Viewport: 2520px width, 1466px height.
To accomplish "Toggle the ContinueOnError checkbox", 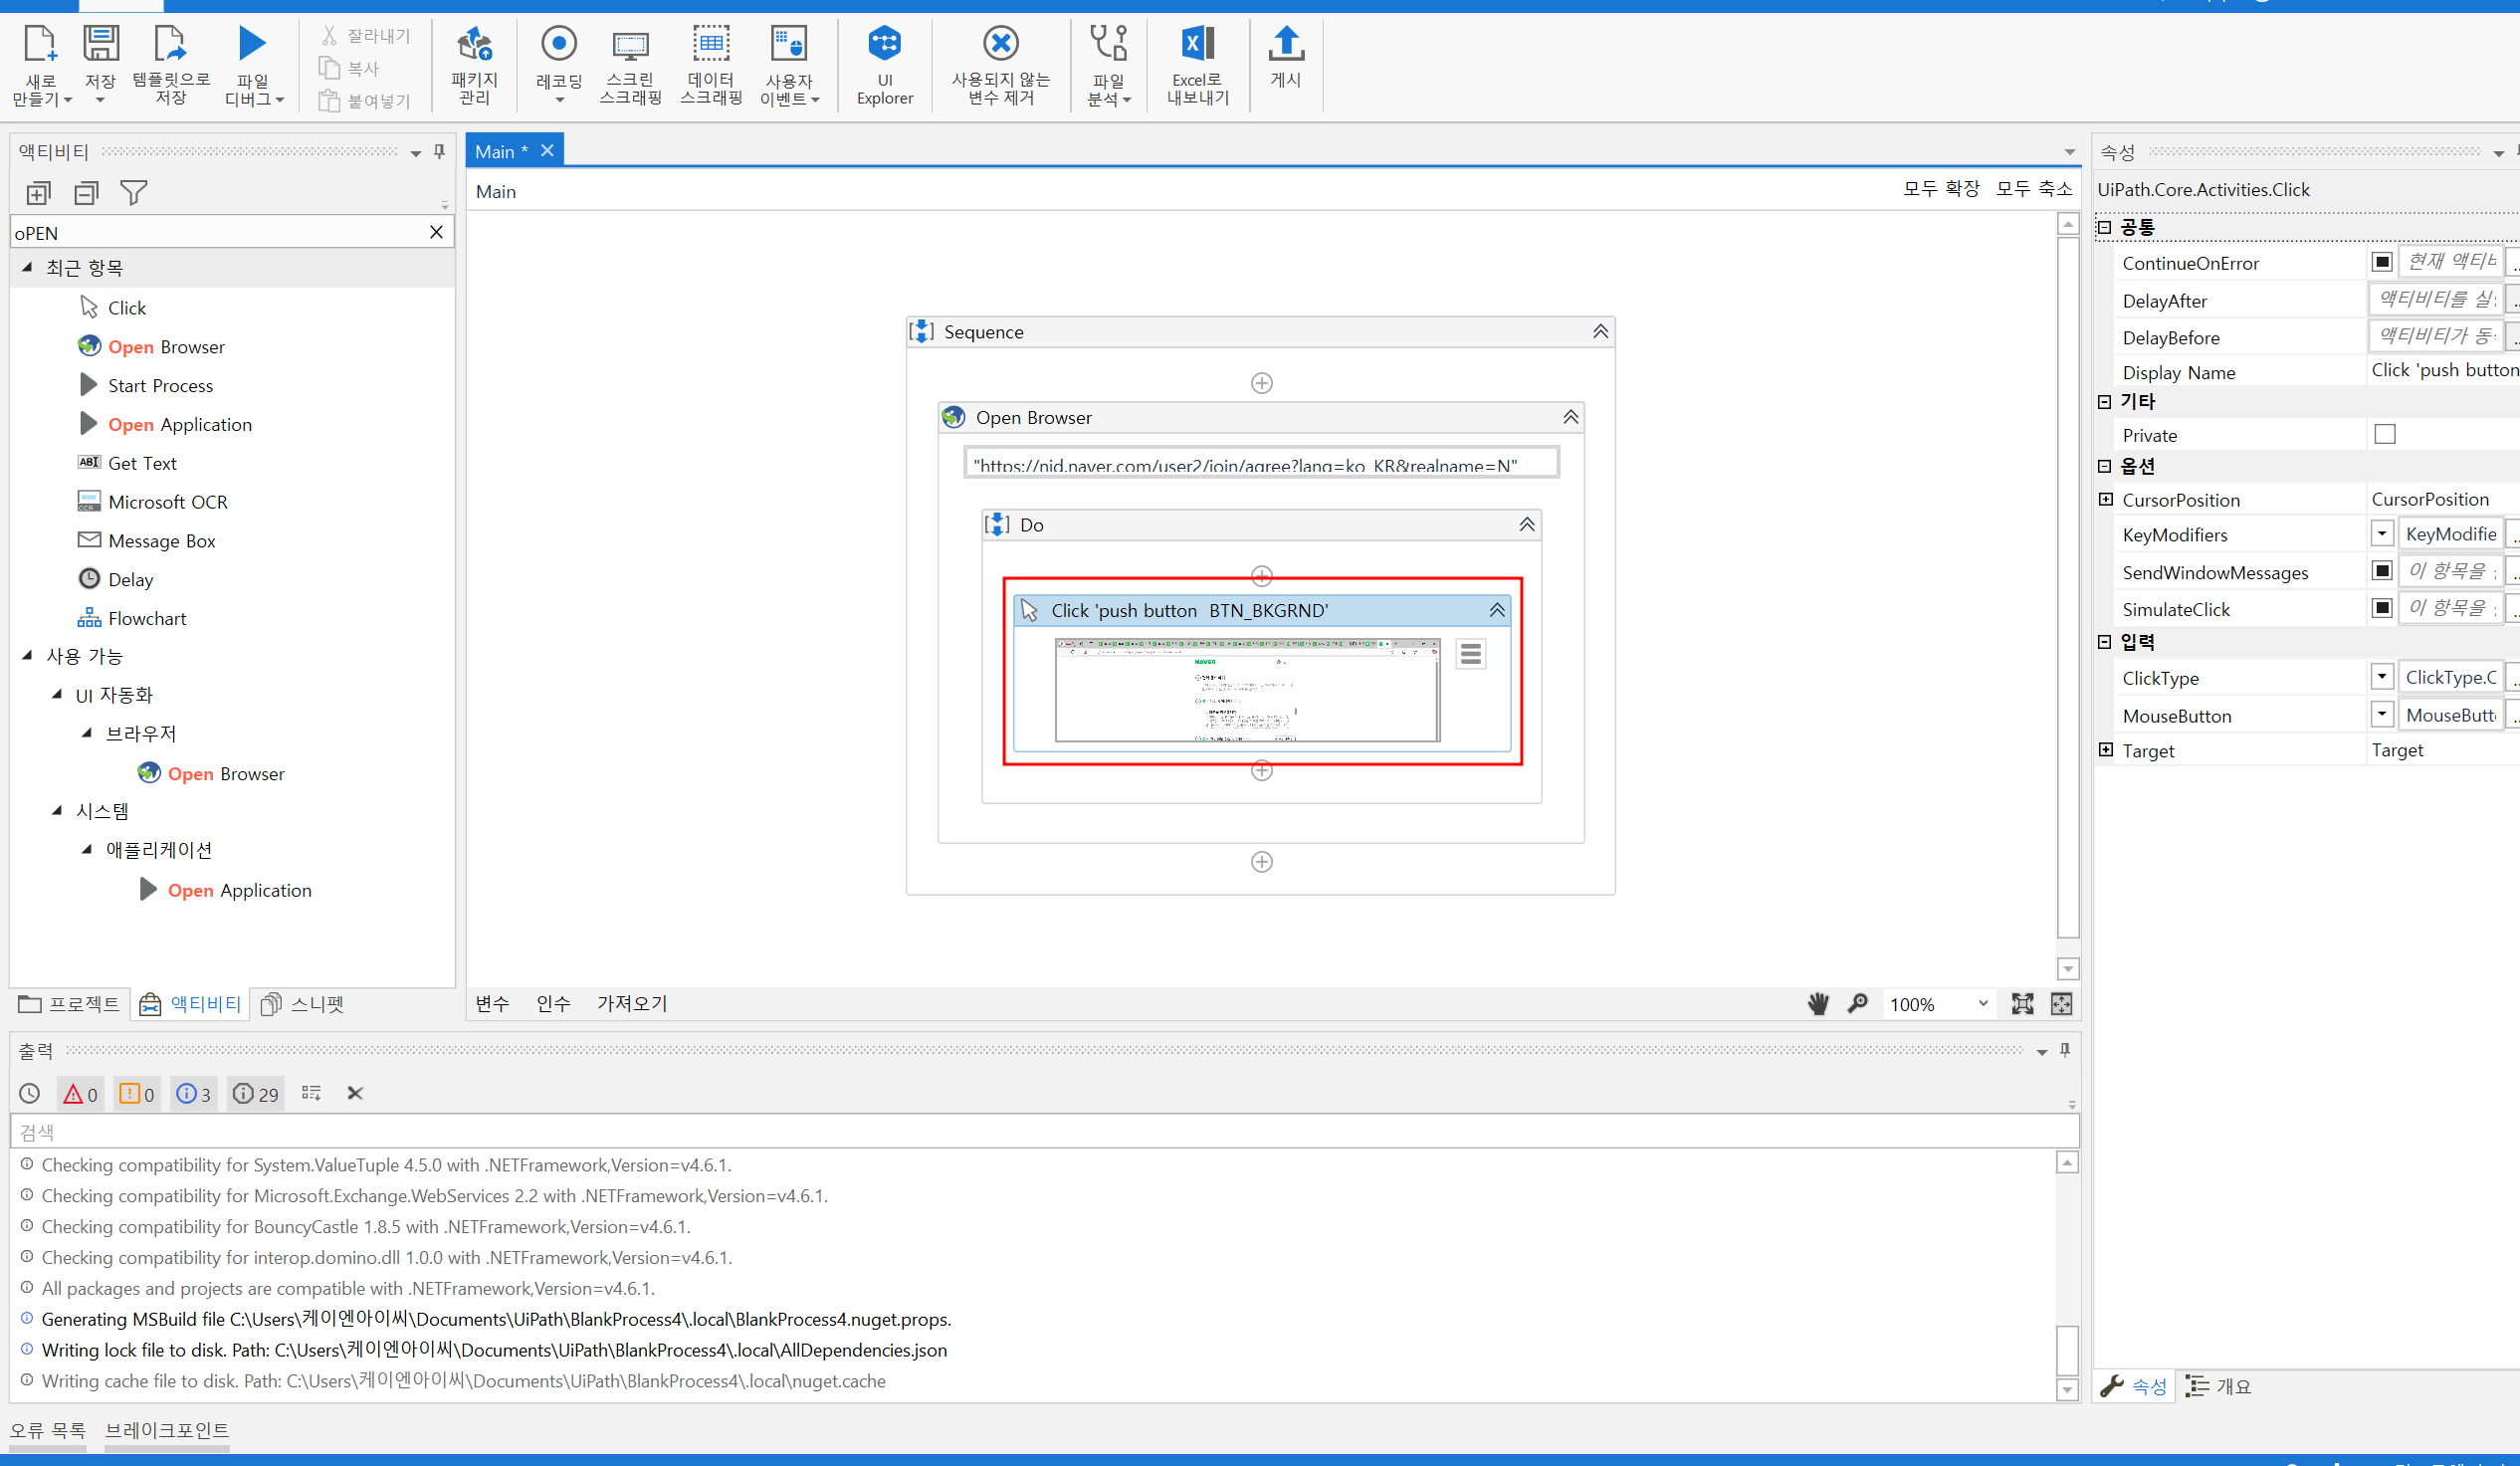I will click(2381, 262).
